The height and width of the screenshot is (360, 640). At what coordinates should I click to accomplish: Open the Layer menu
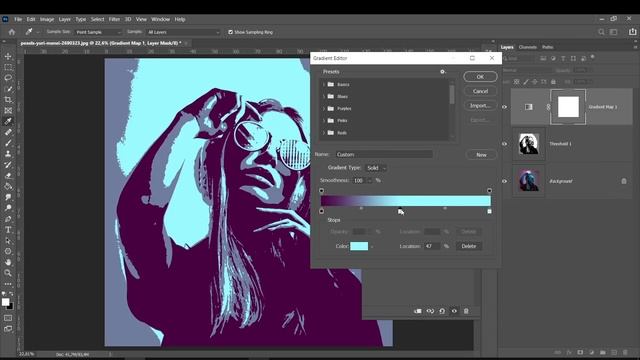tap(64, 19)
